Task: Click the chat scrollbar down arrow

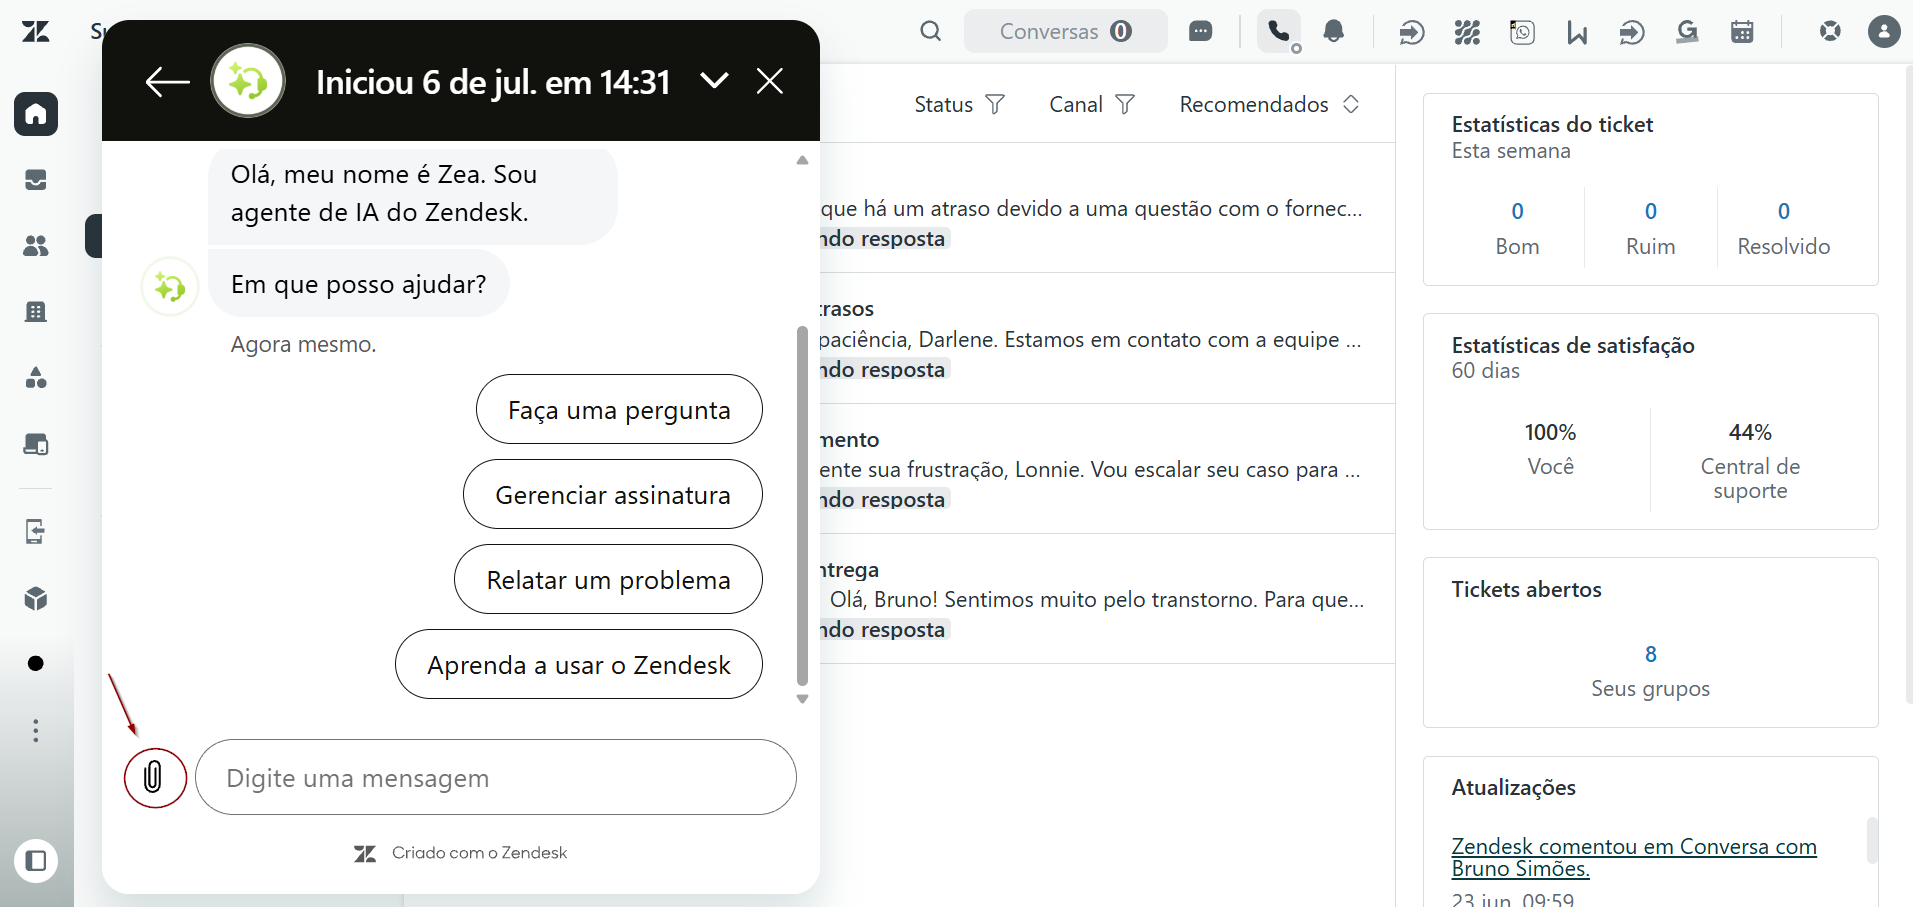Action: 802,699
